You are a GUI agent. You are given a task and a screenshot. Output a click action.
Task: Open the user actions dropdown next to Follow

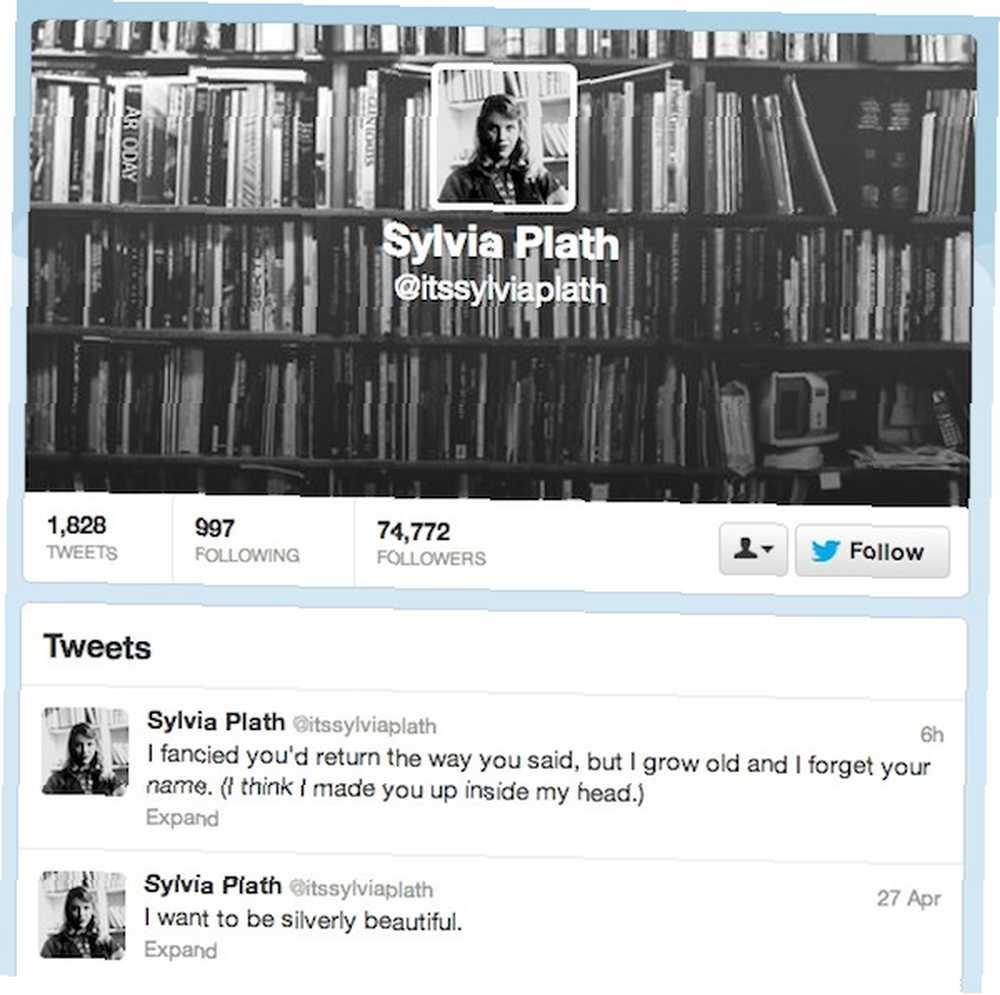(x=753, y=549)
